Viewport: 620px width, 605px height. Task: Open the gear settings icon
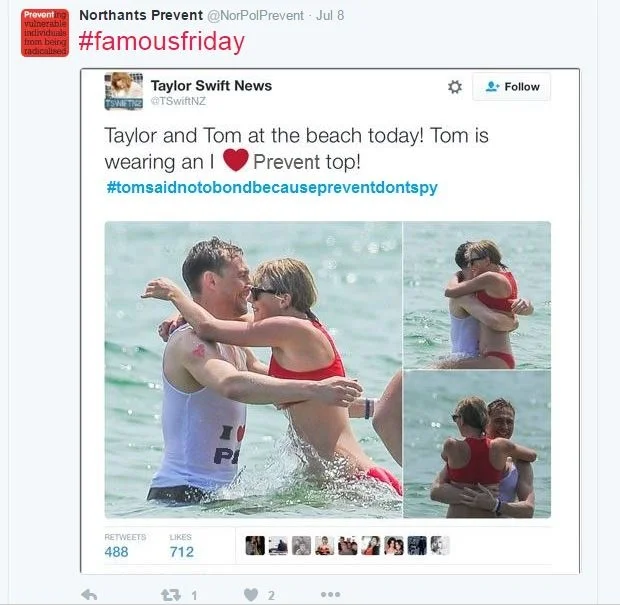tap(455, 87)
